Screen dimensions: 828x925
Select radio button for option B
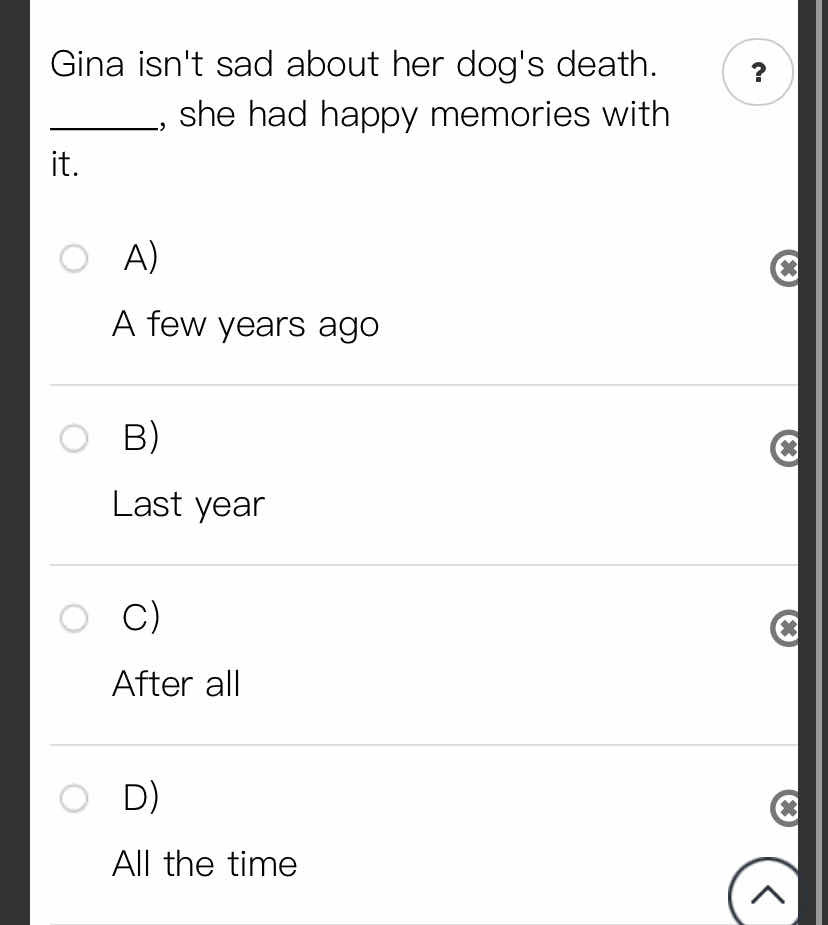(74, 438)
